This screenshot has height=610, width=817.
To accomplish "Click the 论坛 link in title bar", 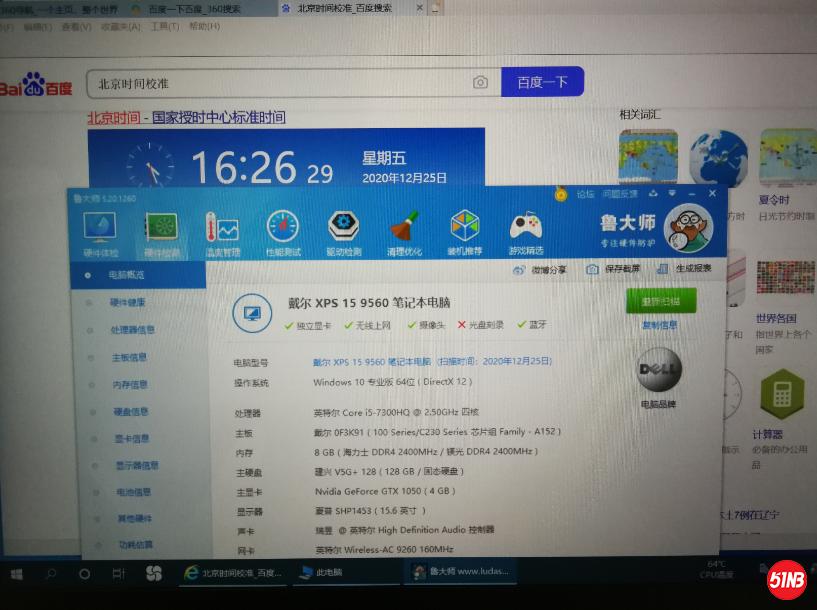I will coord(585,194).
